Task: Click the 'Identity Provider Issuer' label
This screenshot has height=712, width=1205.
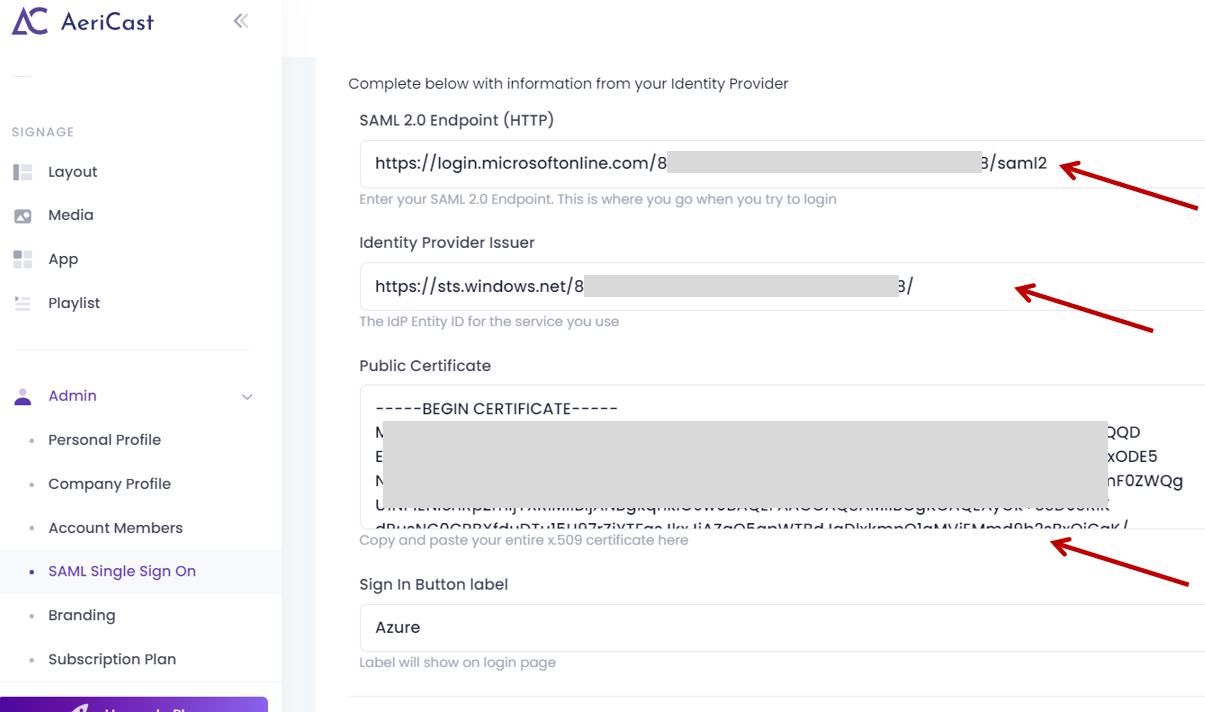Action: [x=447, y=243]
